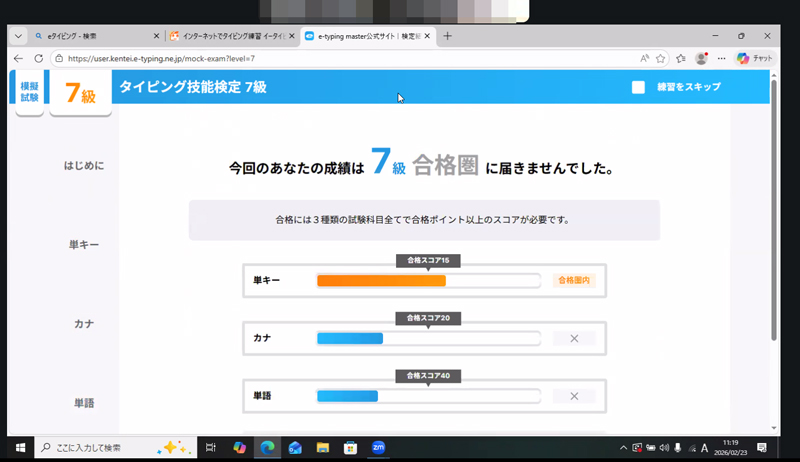Select はじめに in the left sidebar
Viewport: 800px width, 462px height.
[x=84, y=165]
